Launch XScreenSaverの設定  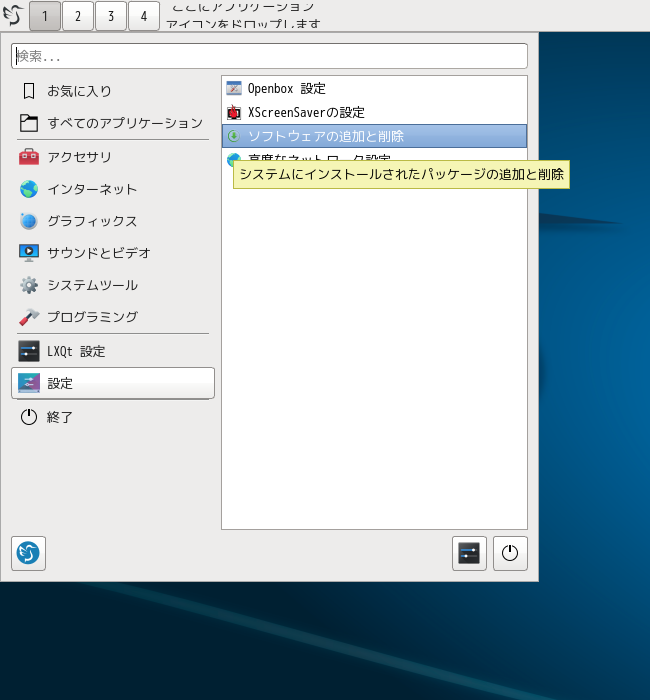coord(374,112)
